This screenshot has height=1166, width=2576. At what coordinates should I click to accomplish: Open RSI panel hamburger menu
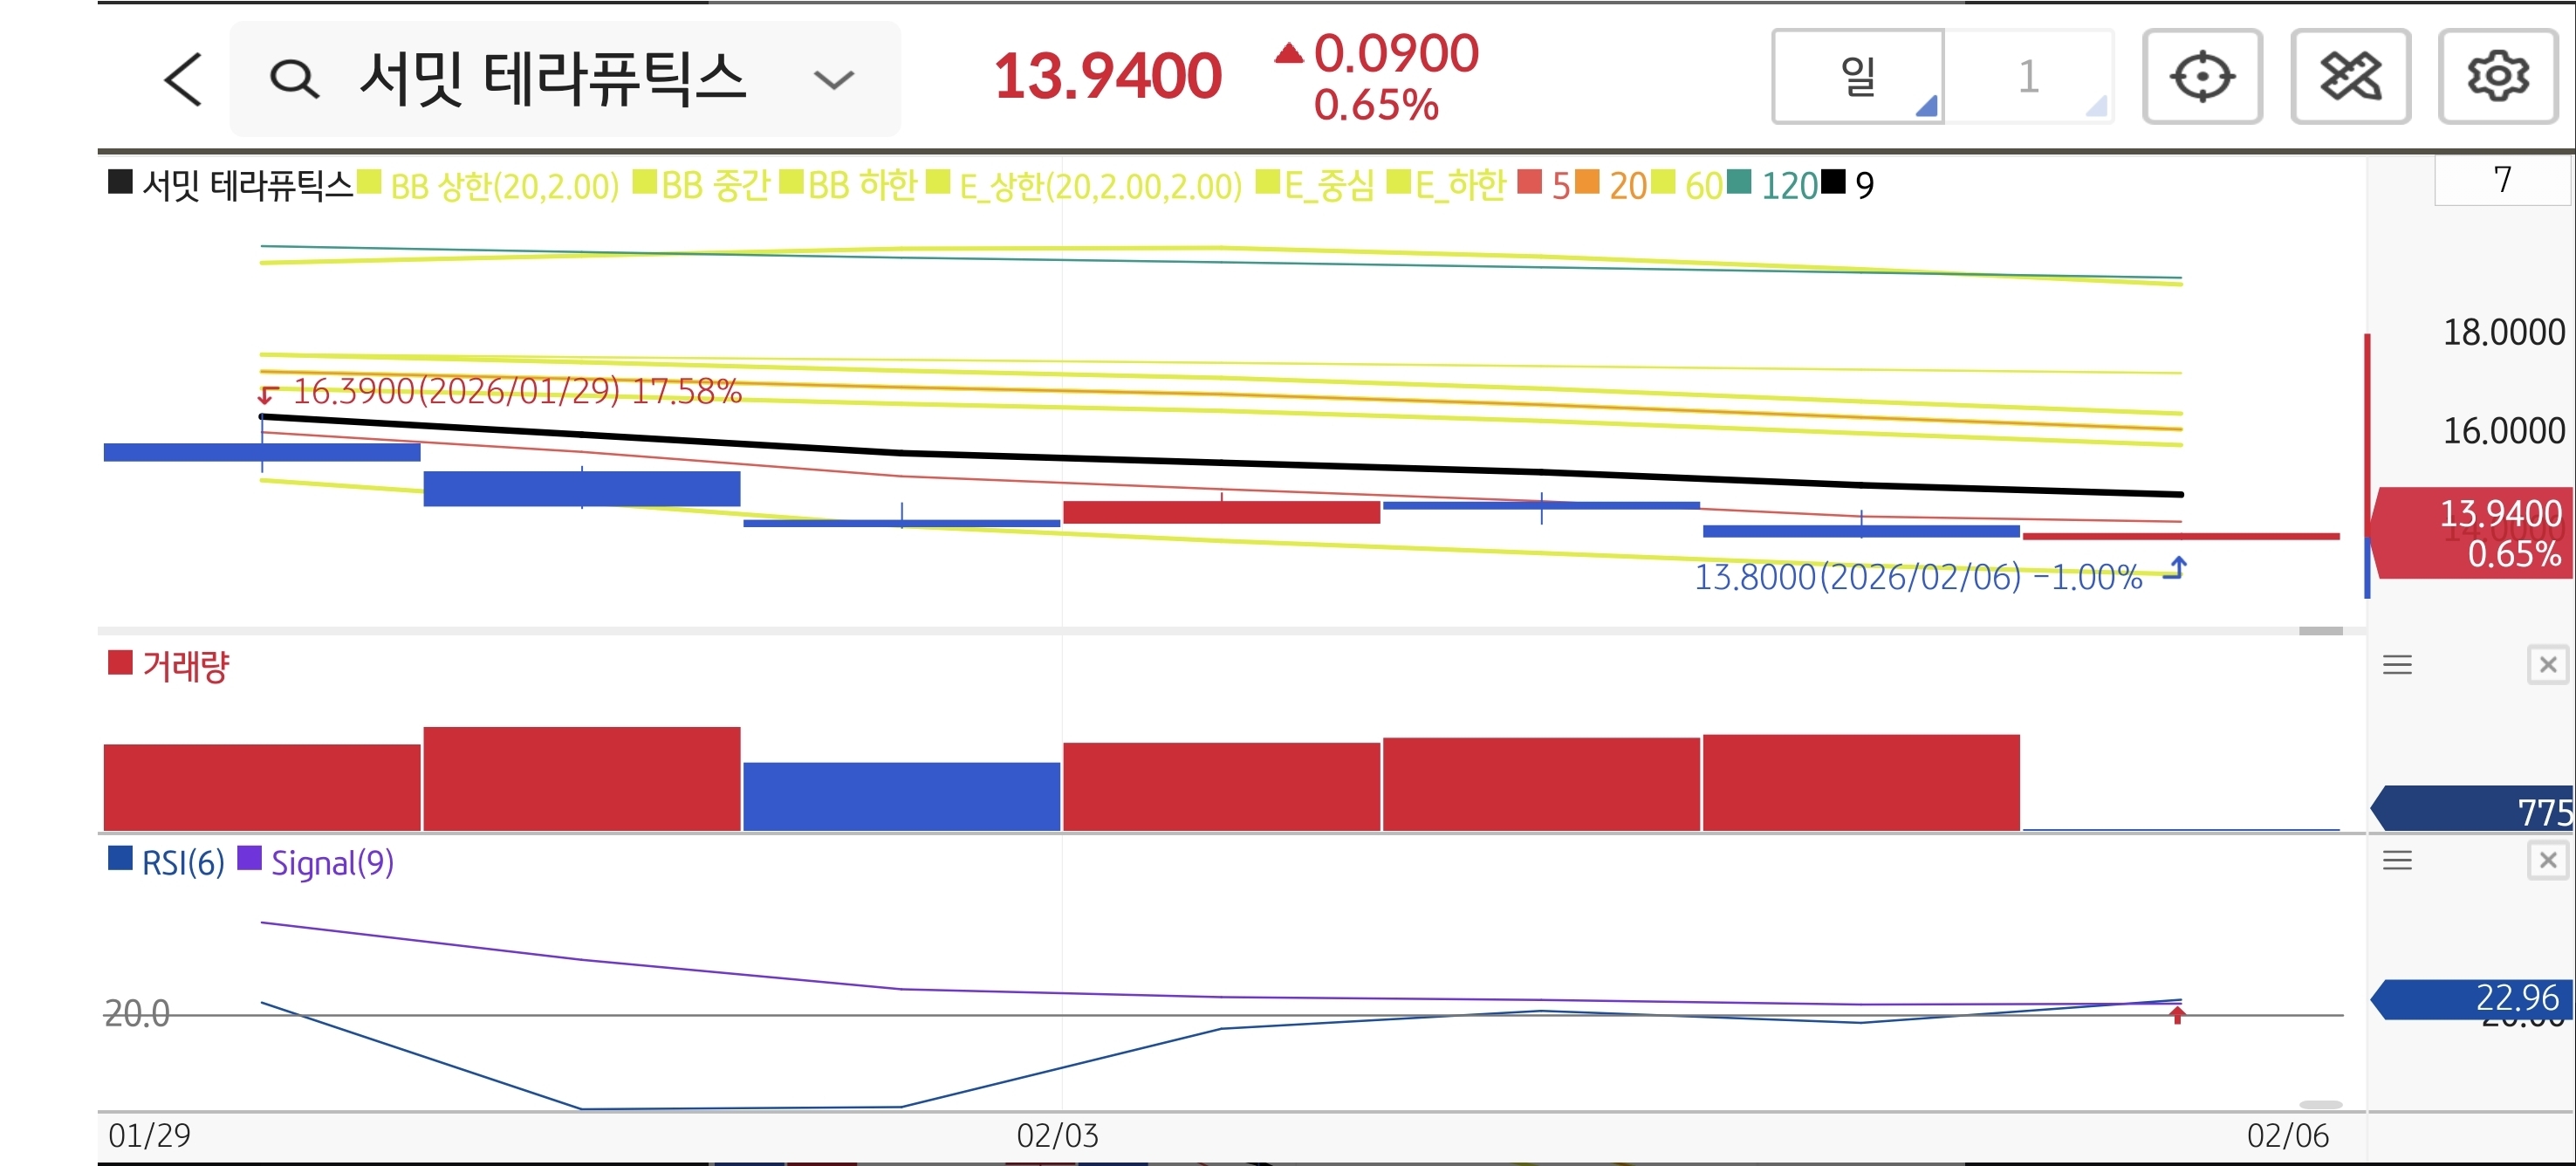click(x=2397, y=860)
